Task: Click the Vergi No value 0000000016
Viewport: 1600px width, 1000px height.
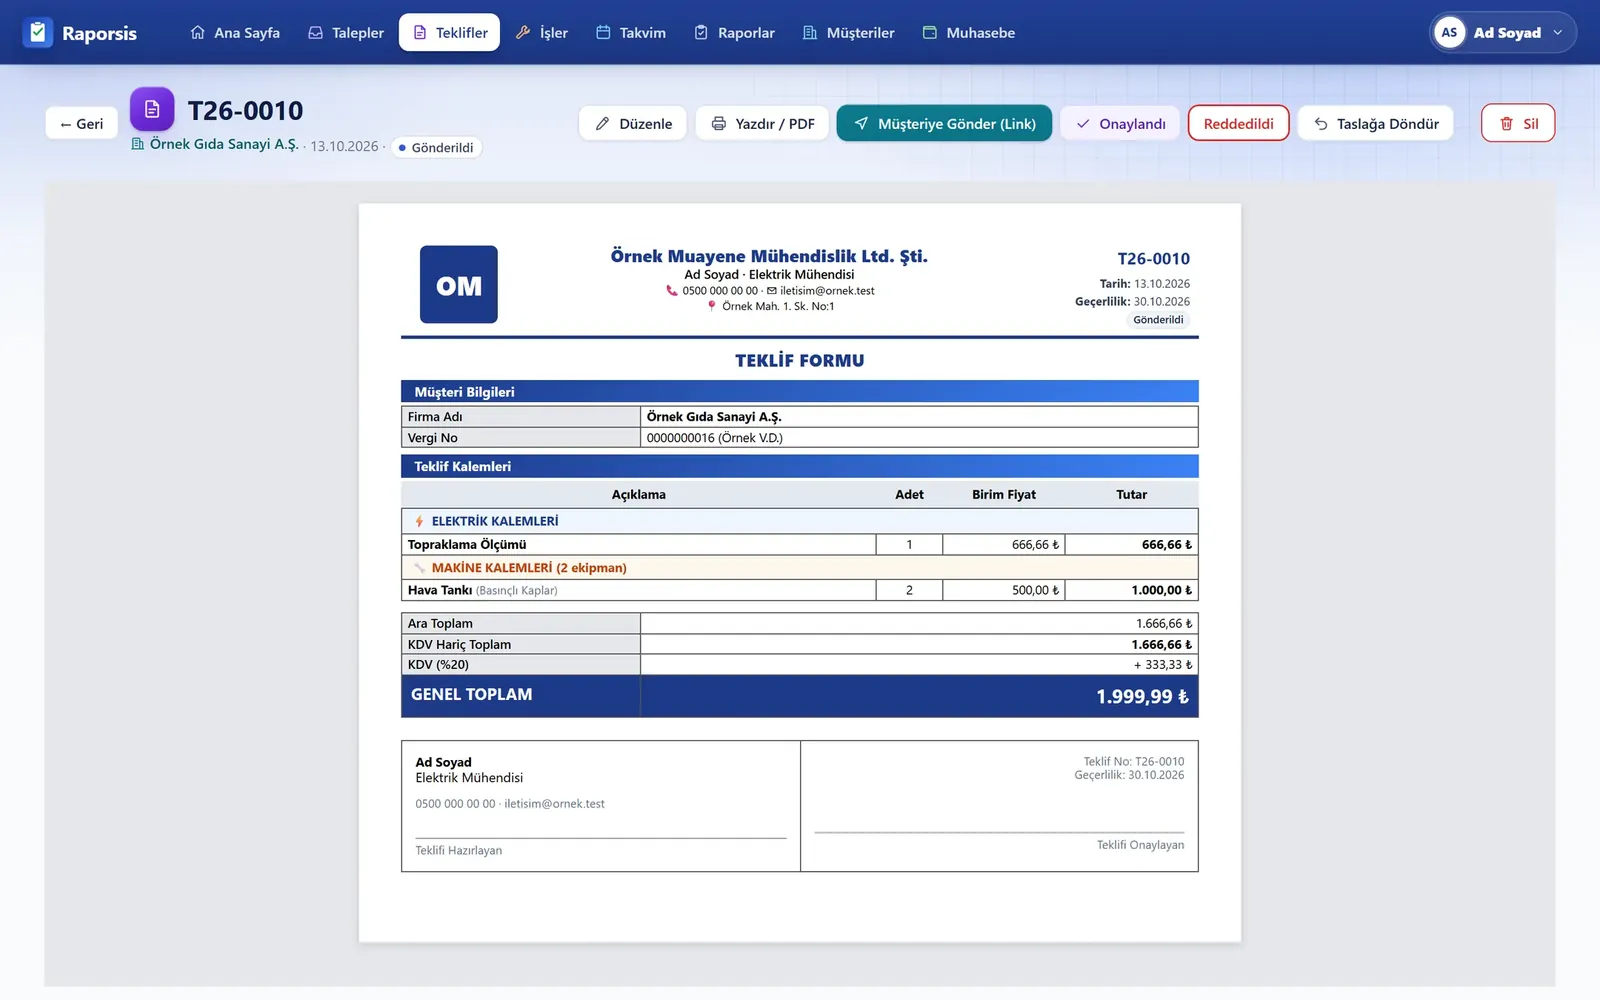Action: coord(715,438)
